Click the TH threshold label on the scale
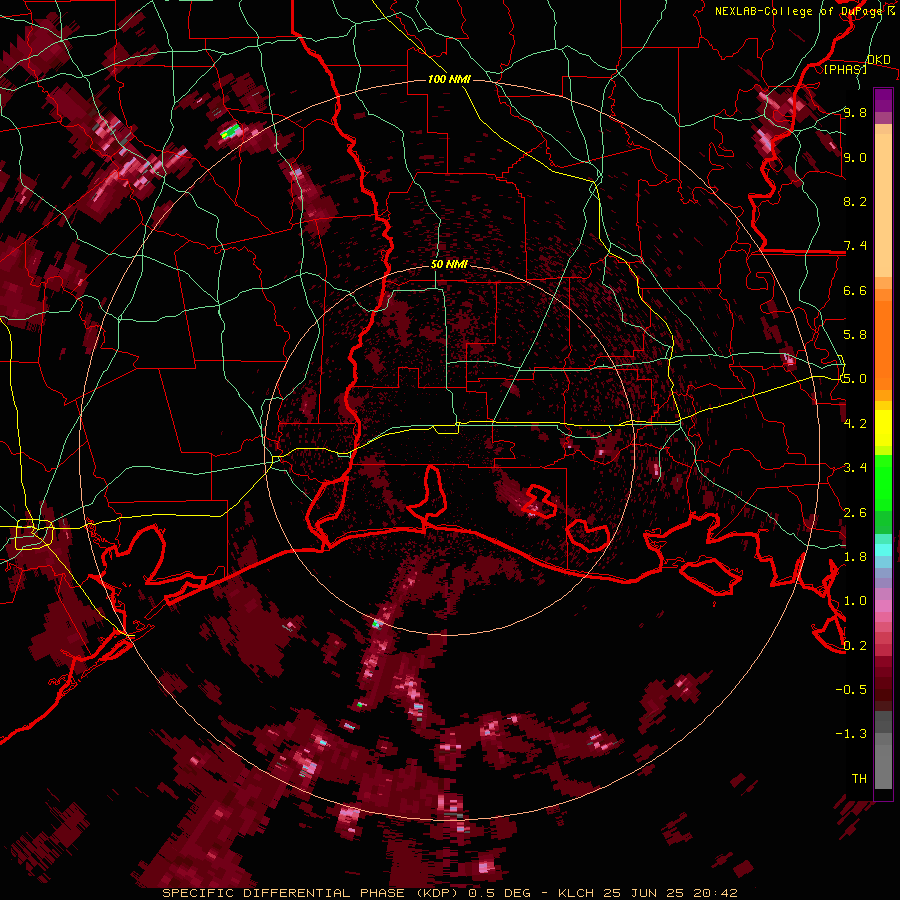This screenshot has width=900, height=900. 859,779
